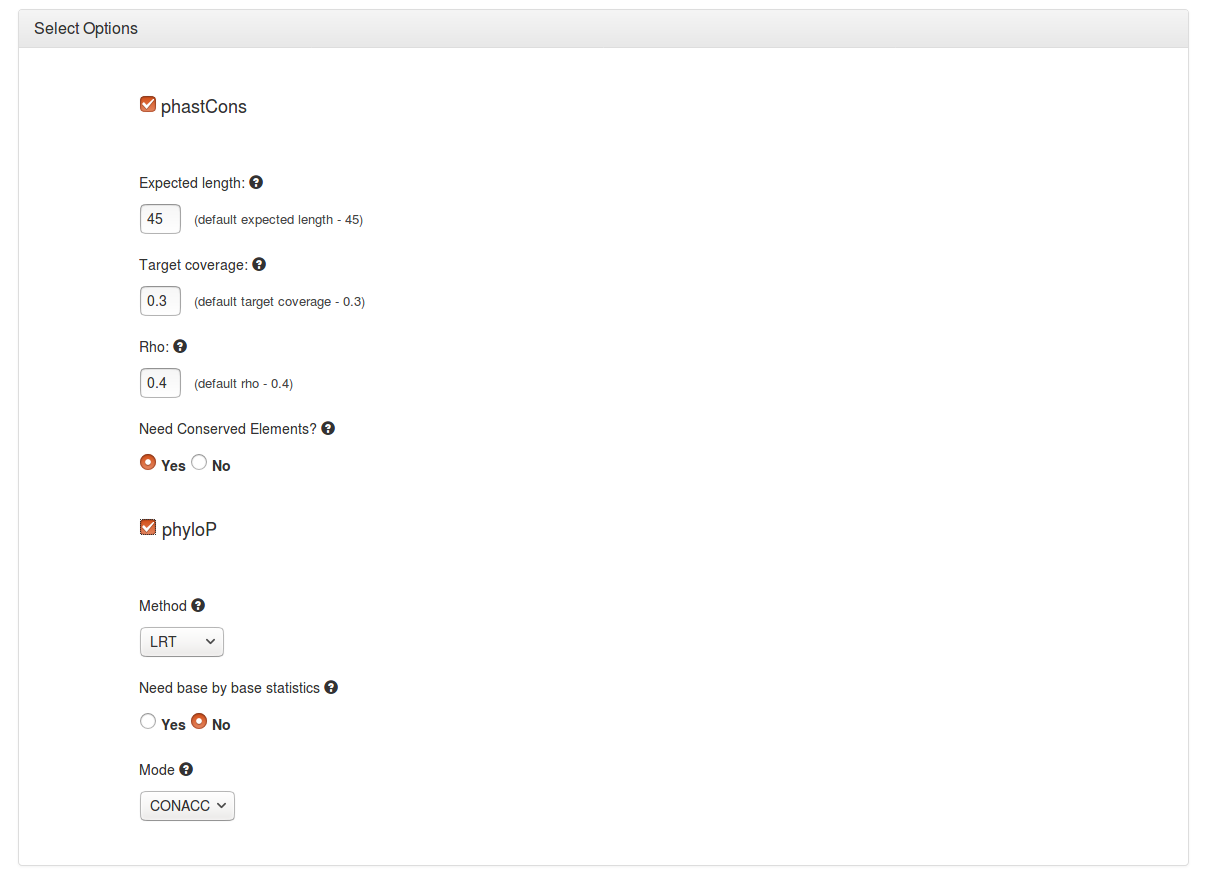
Task: Click the phyloP label text
Action: tap(189, 529)
